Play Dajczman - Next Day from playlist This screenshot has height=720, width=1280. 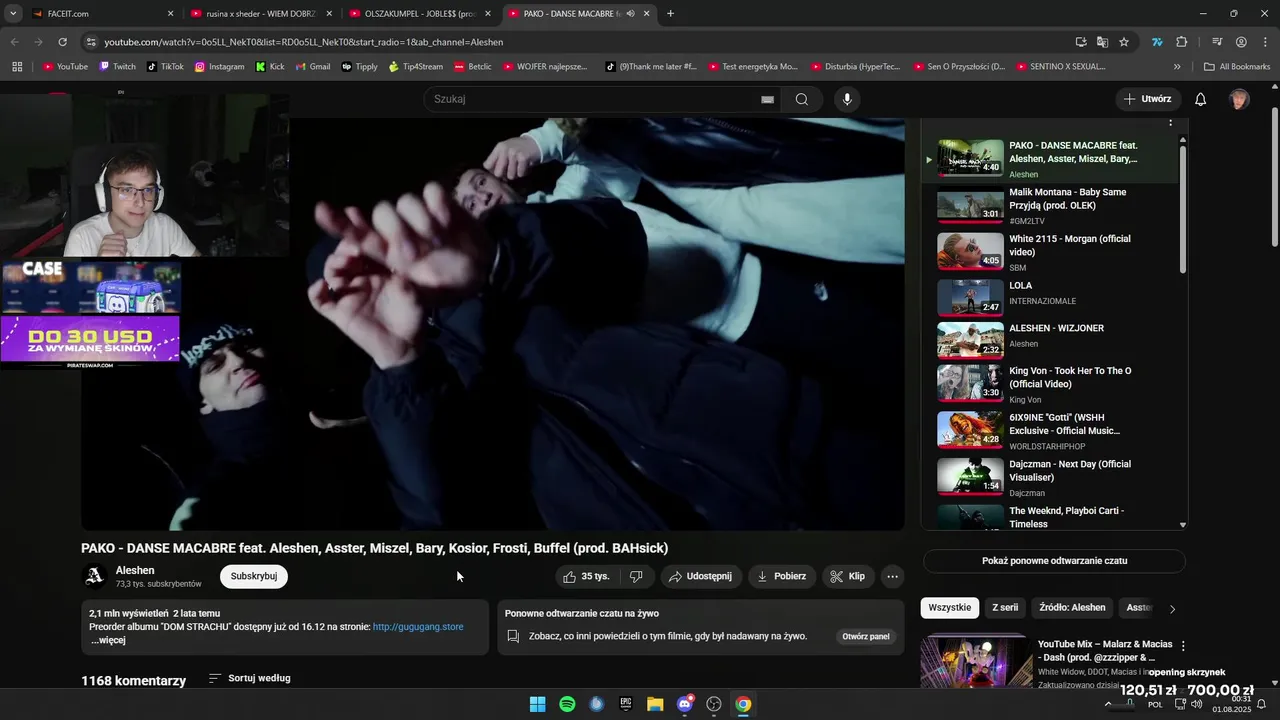[1056, 477]
